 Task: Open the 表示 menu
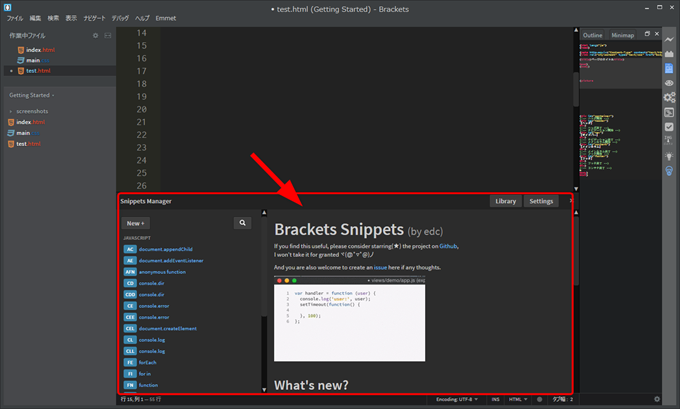tap(71, 18)
